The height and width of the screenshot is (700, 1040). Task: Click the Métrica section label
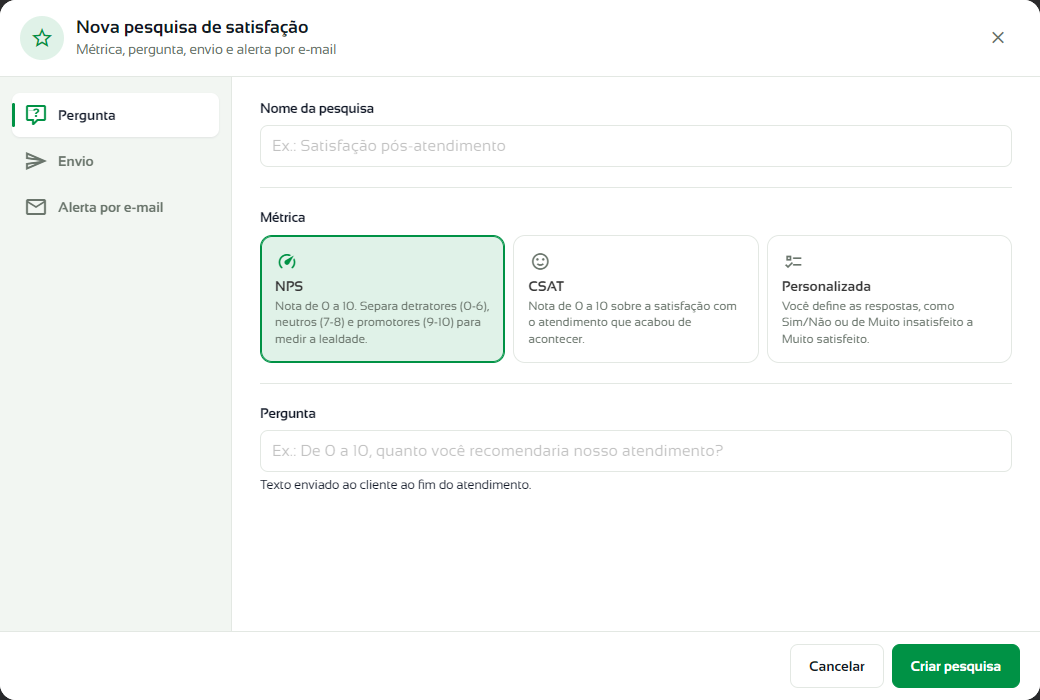coord(283,217)
